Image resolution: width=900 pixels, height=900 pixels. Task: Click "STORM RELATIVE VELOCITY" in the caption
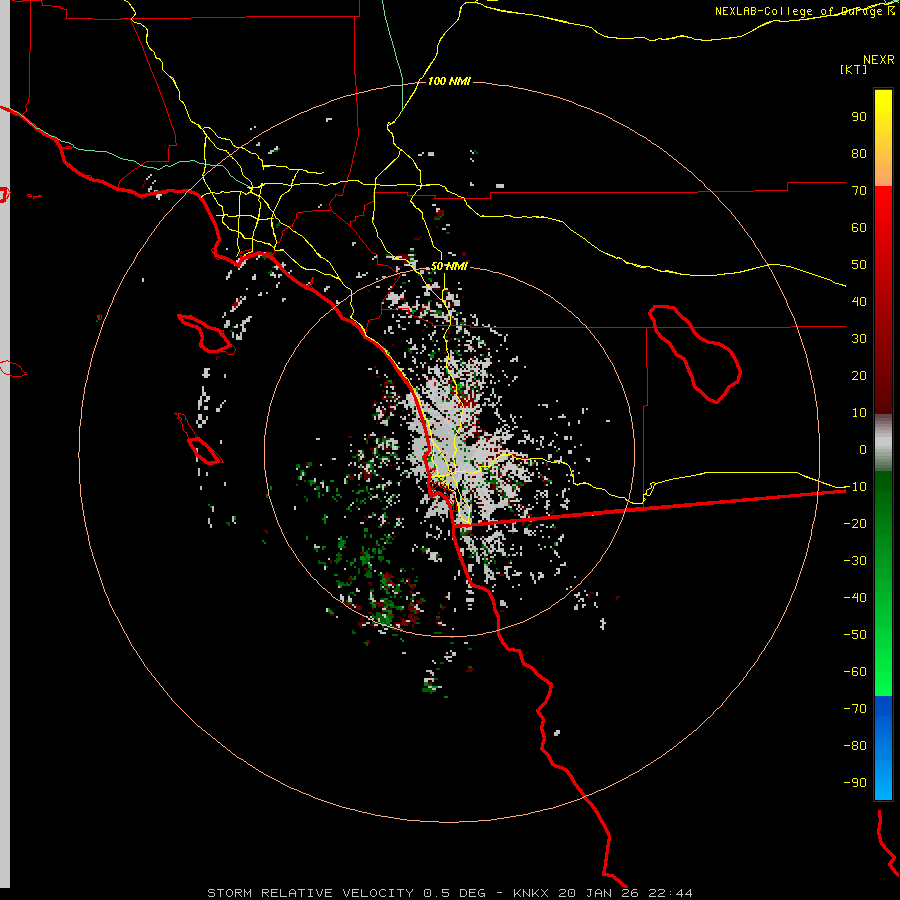click(x=310, y=893)
